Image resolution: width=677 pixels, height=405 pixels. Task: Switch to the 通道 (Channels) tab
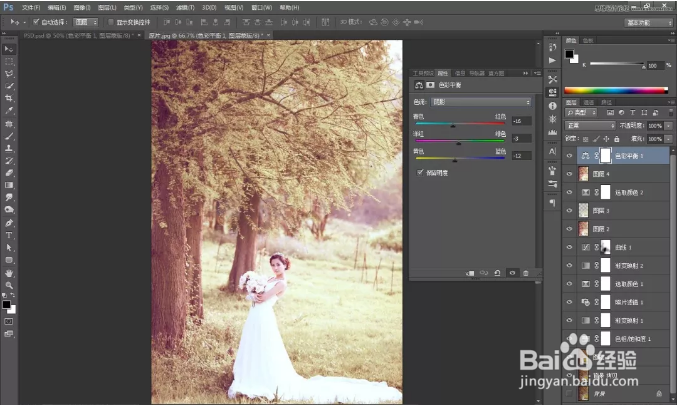588,102
